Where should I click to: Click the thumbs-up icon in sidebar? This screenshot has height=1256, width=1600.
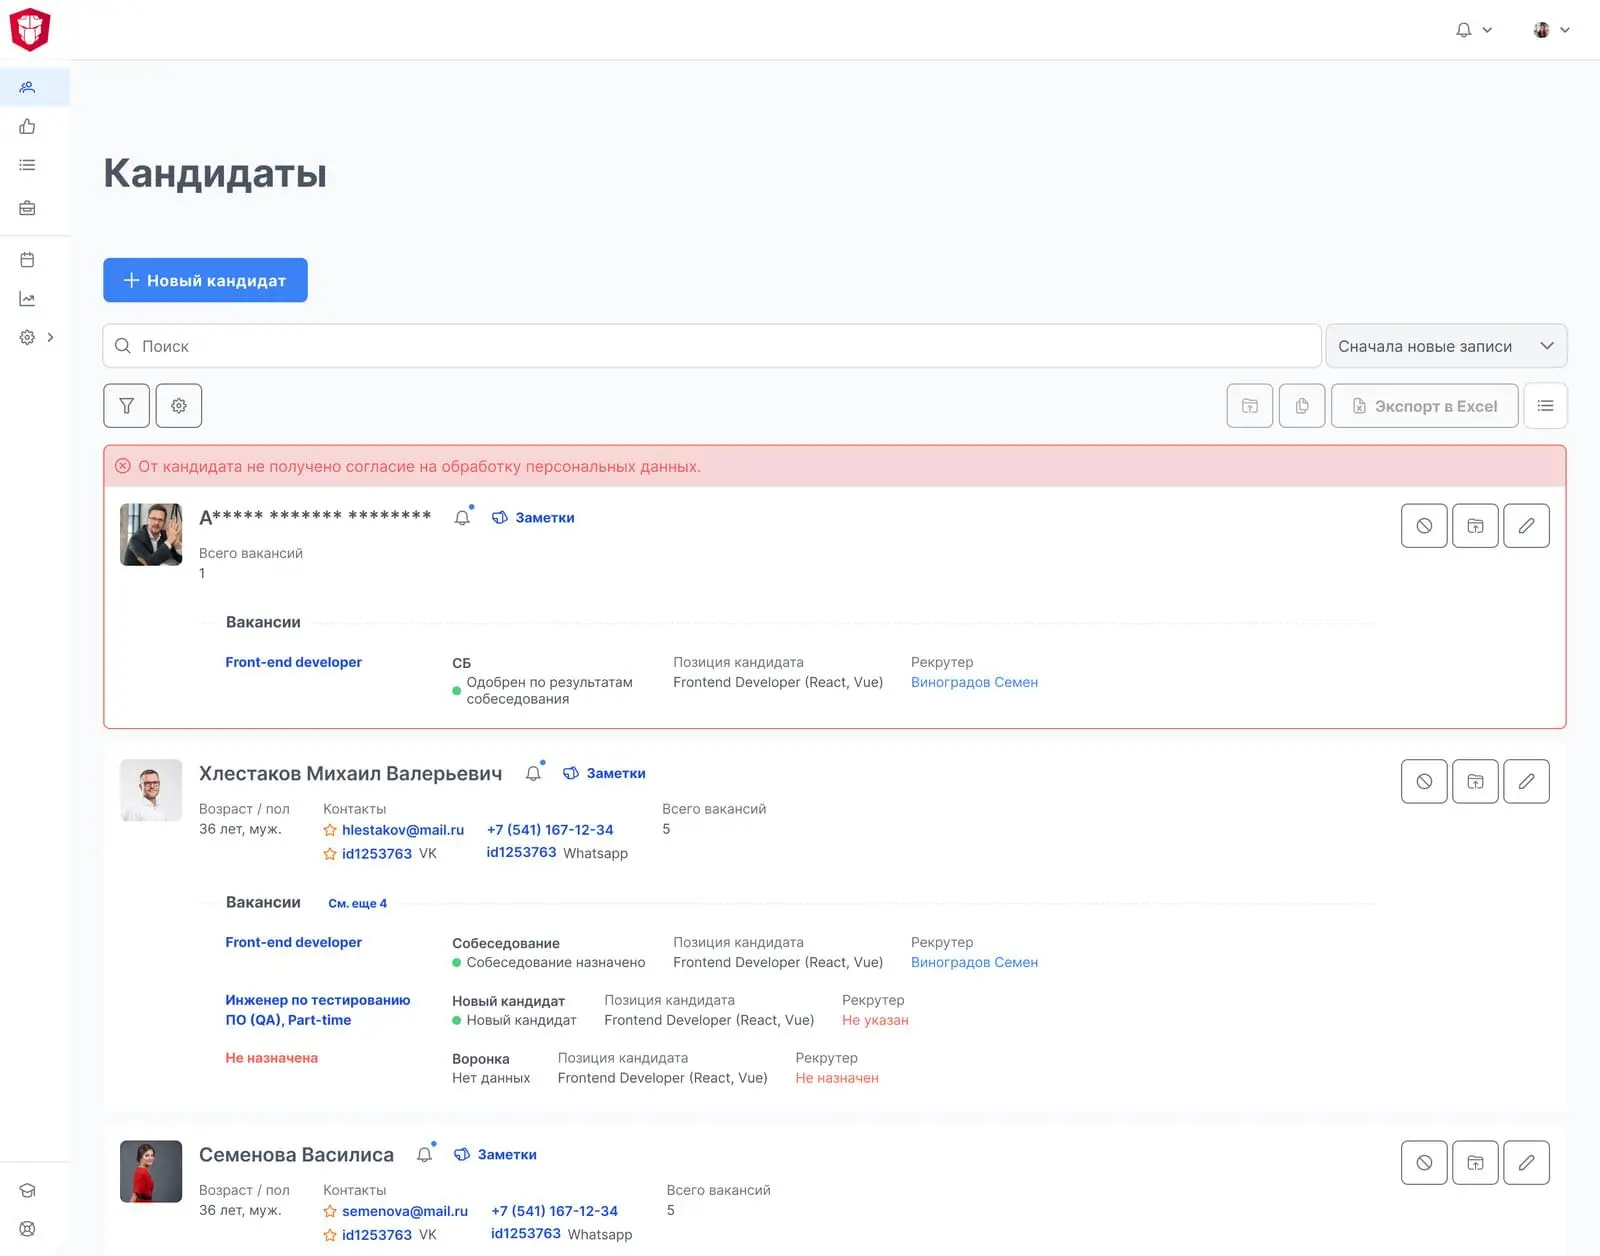(x=27, y=127)
